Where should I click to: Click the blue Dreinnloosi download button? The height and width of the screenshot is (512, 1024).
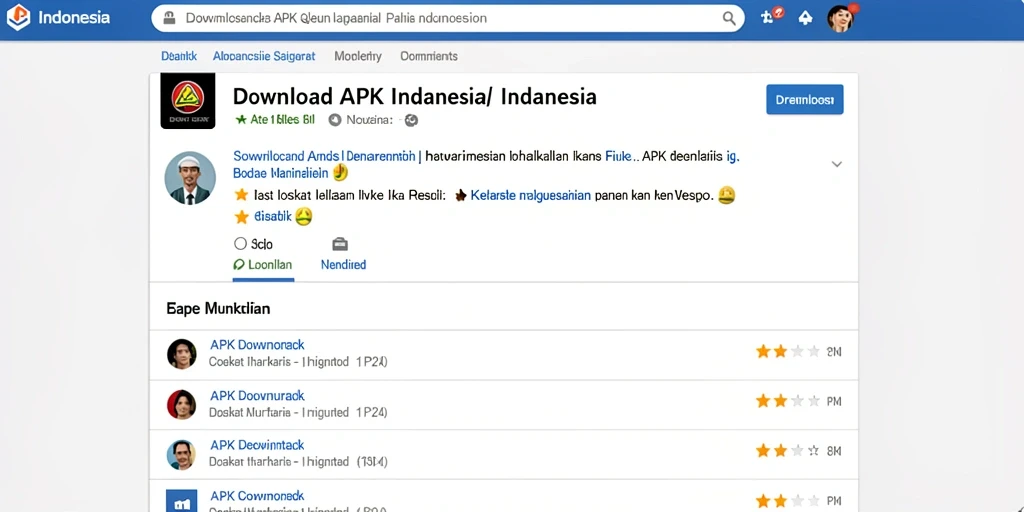coord(805,99)
